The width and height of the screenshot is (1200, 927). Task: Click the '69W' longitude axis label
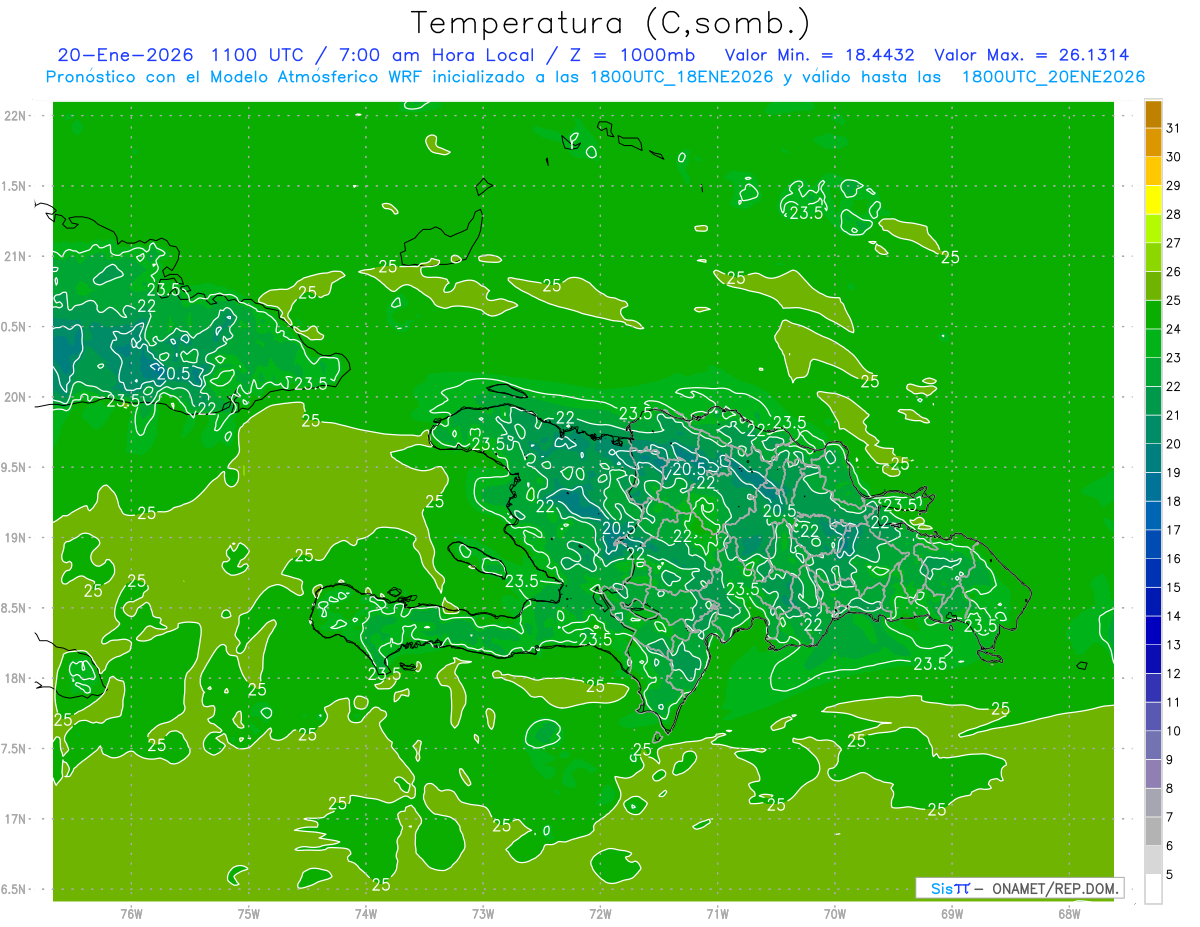(x=951, y=913)
